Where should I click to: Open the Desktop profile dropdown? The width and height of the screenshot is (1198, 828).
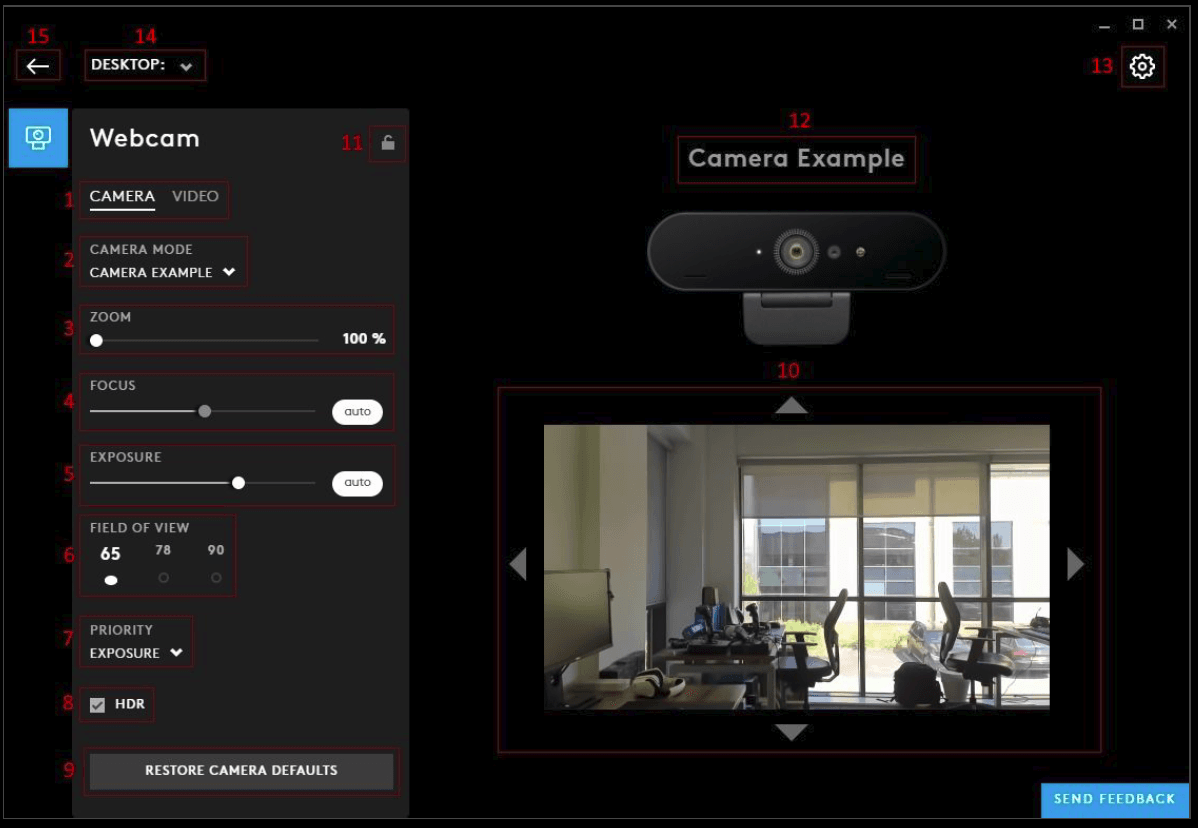142,66
